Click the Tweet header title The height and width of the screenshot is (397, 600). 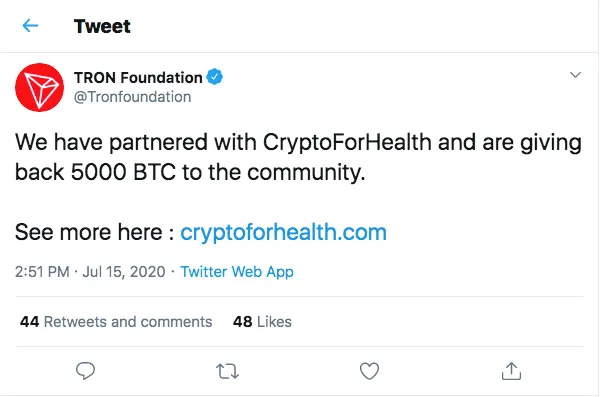click(102, 26)
